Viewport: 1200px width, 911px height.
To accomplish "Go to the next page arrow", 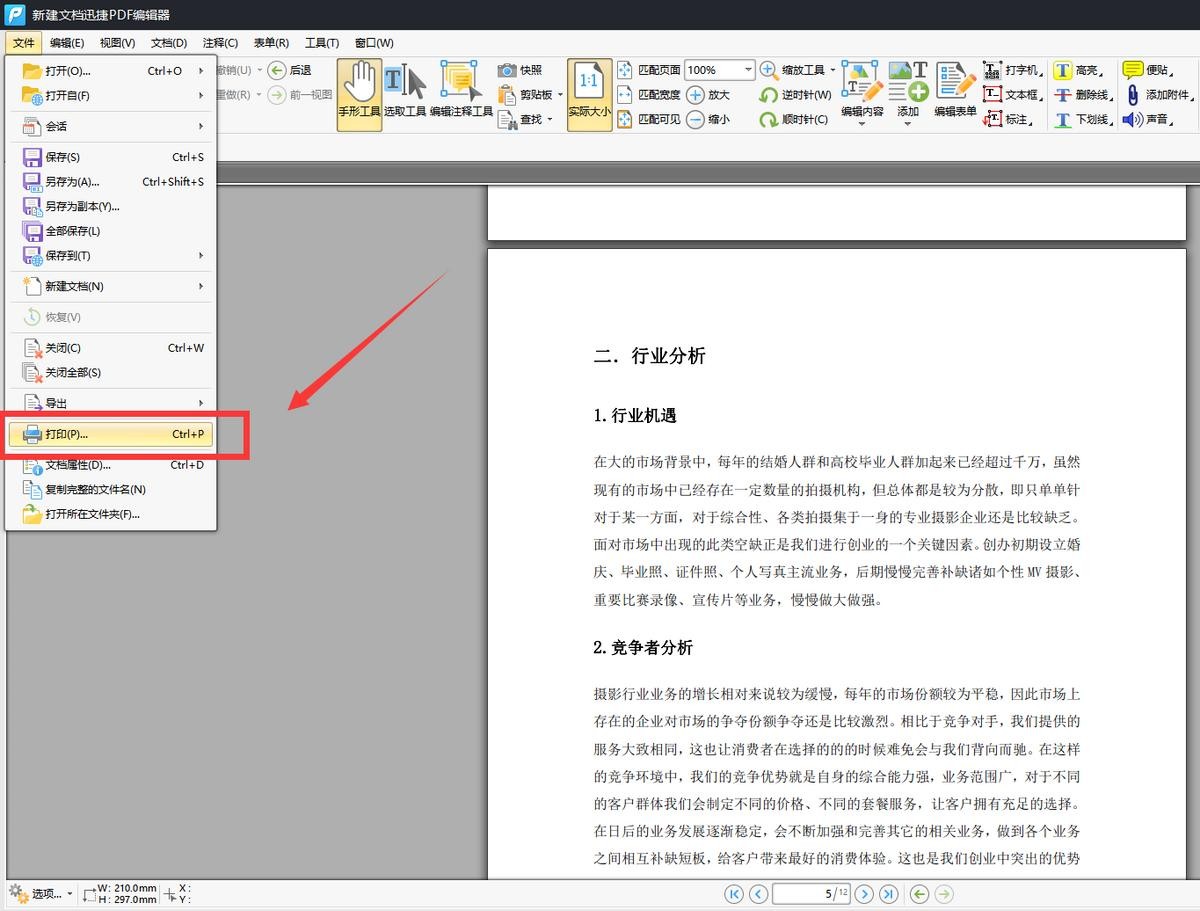I will coord(865,894).
